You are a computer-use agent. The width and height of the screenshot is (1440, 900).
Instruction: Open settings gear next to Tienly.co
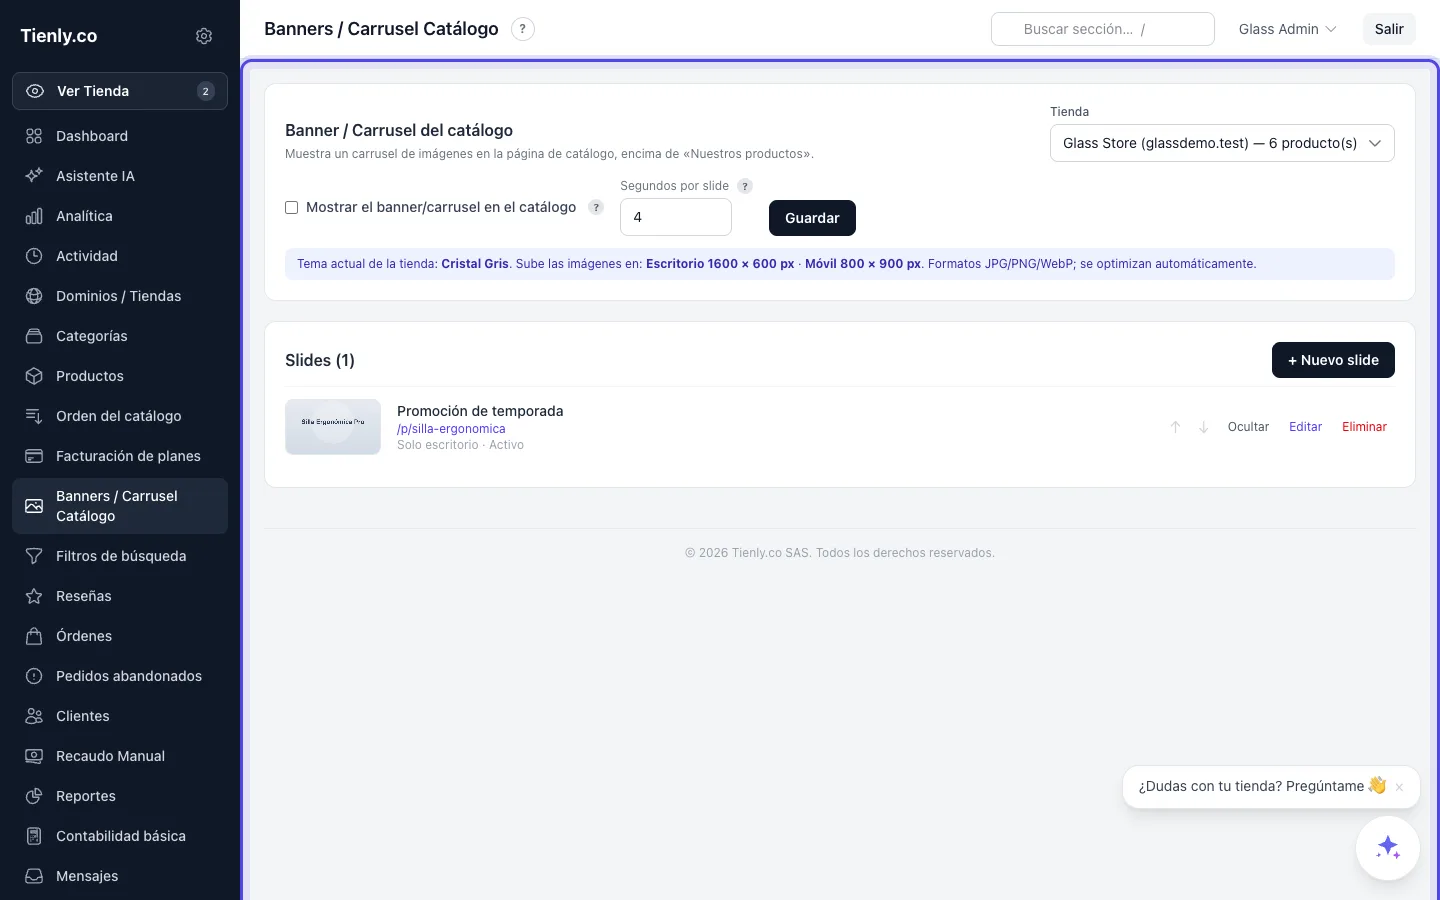[204, 36]
